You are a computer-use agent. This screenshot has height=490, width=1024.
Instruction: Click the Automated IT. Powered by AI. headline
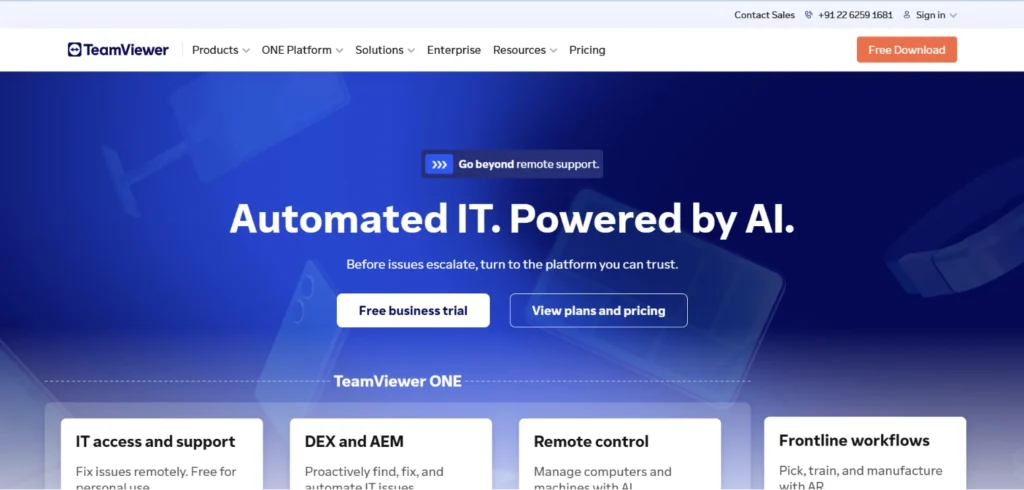[x=512, y=218]
